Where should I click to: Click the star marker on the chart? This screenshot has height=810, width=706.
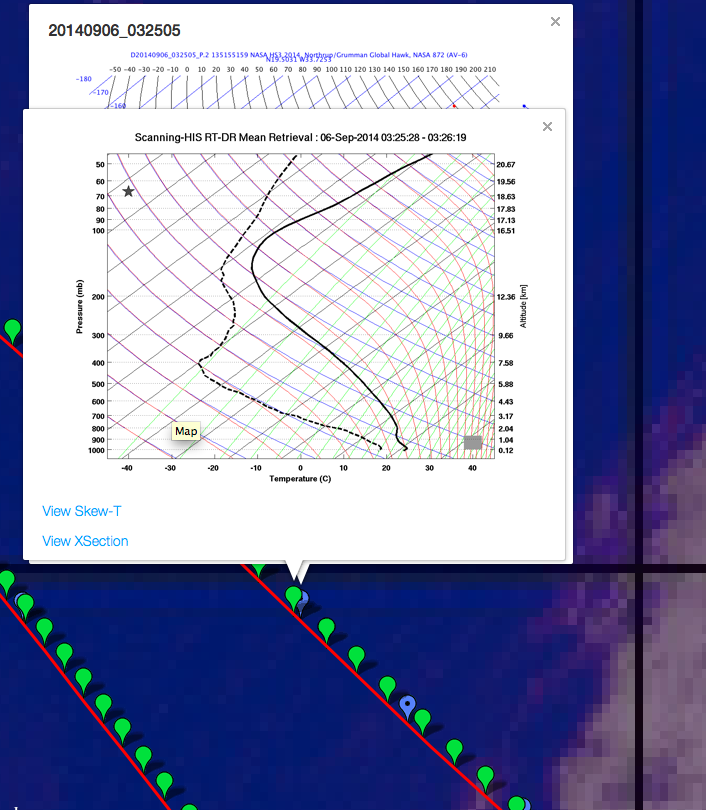[128, 191]
